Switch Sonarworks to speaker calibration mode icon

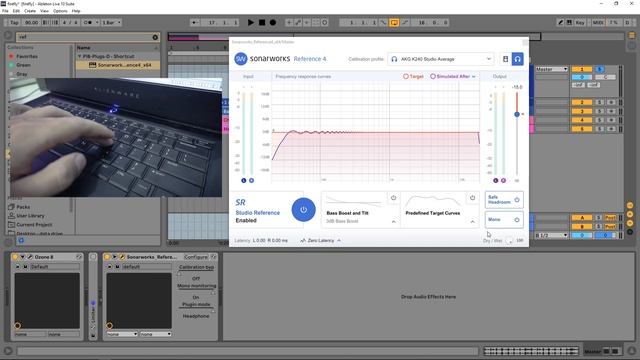[505, 59]
